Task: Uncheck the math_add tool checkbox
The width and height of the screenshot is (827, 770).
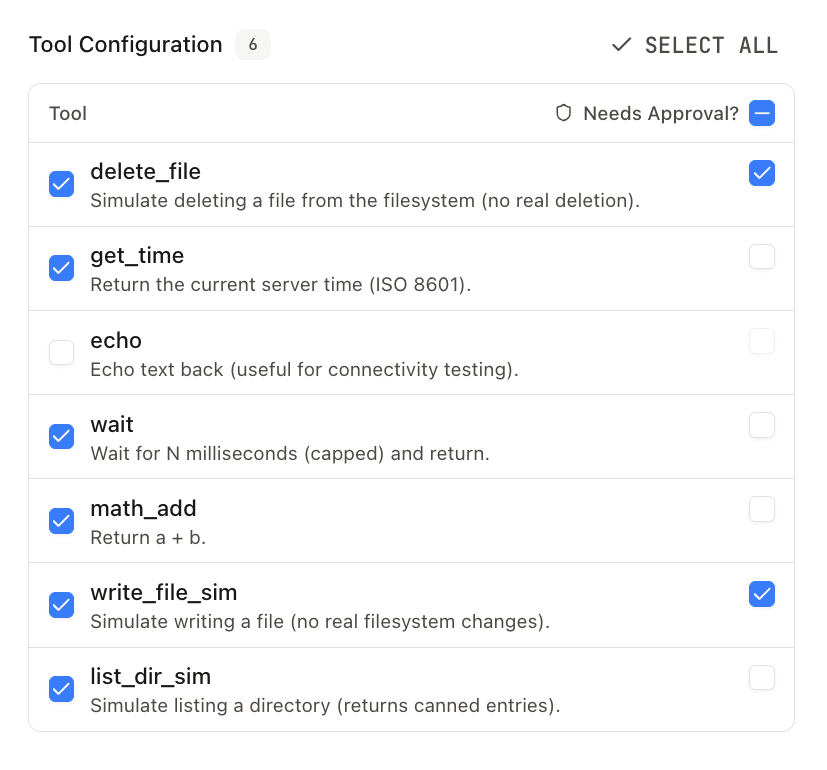Action: pos(62,520)
